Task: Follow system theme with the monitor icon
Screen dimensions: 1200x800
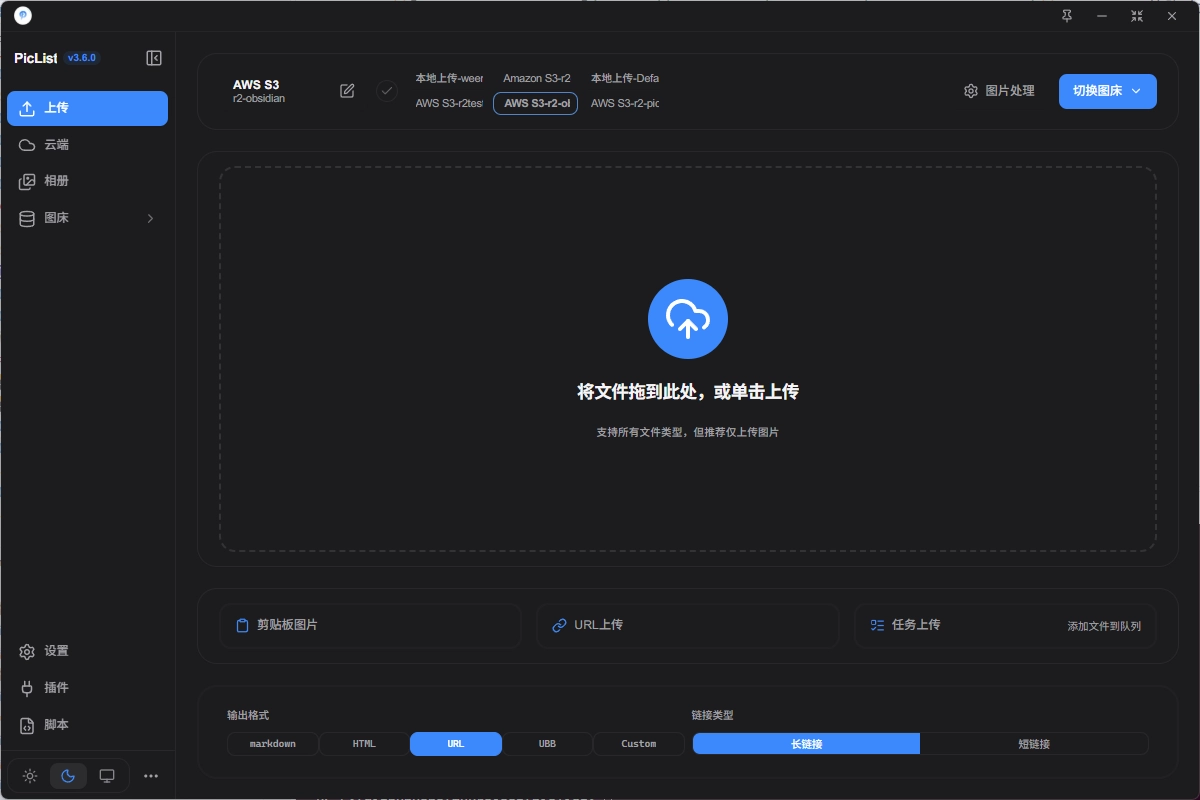Action: [107, 776]
